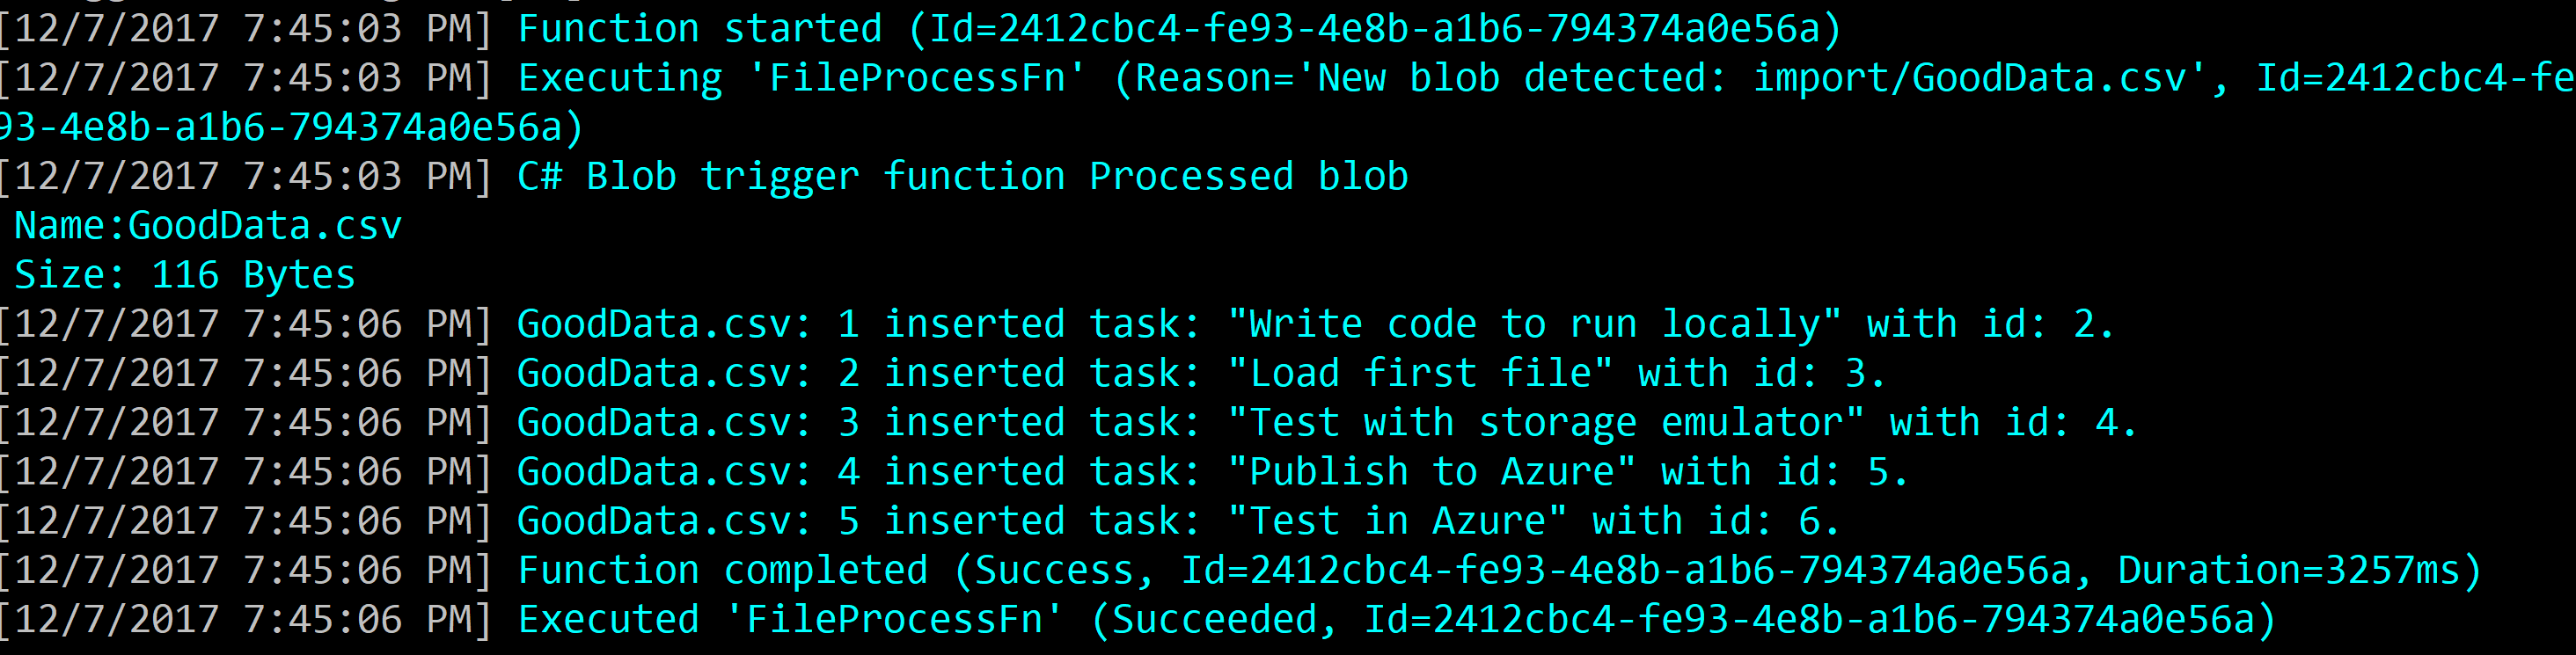Screen dimensions: 2576x655
Task: Click the 'Executing FileProcessFn' log line
Action: tap(1288, 78)
